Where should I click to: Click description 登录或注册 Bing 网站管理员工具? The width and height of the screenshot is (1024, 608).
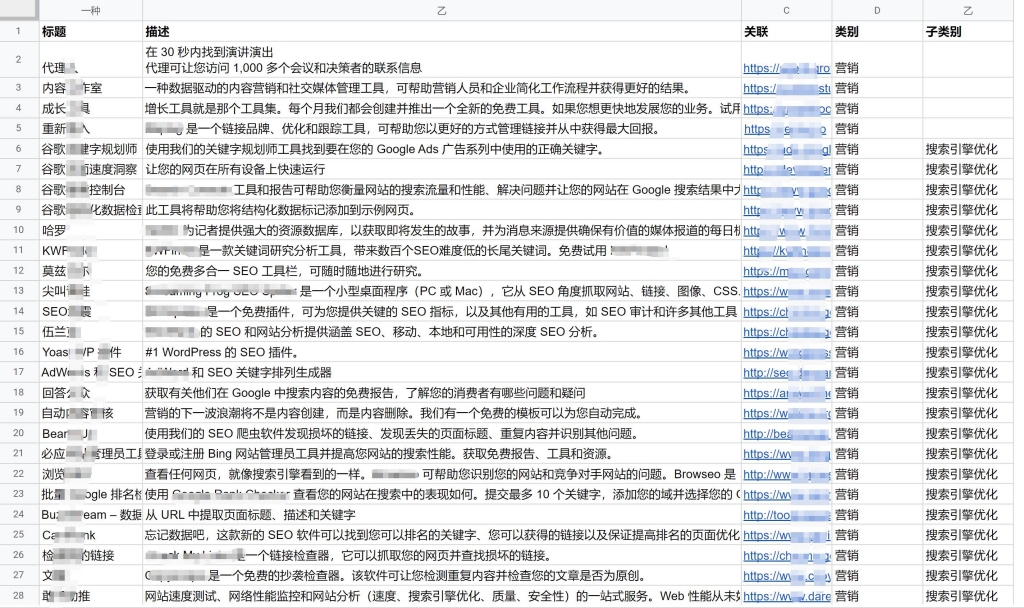[441, 454]
